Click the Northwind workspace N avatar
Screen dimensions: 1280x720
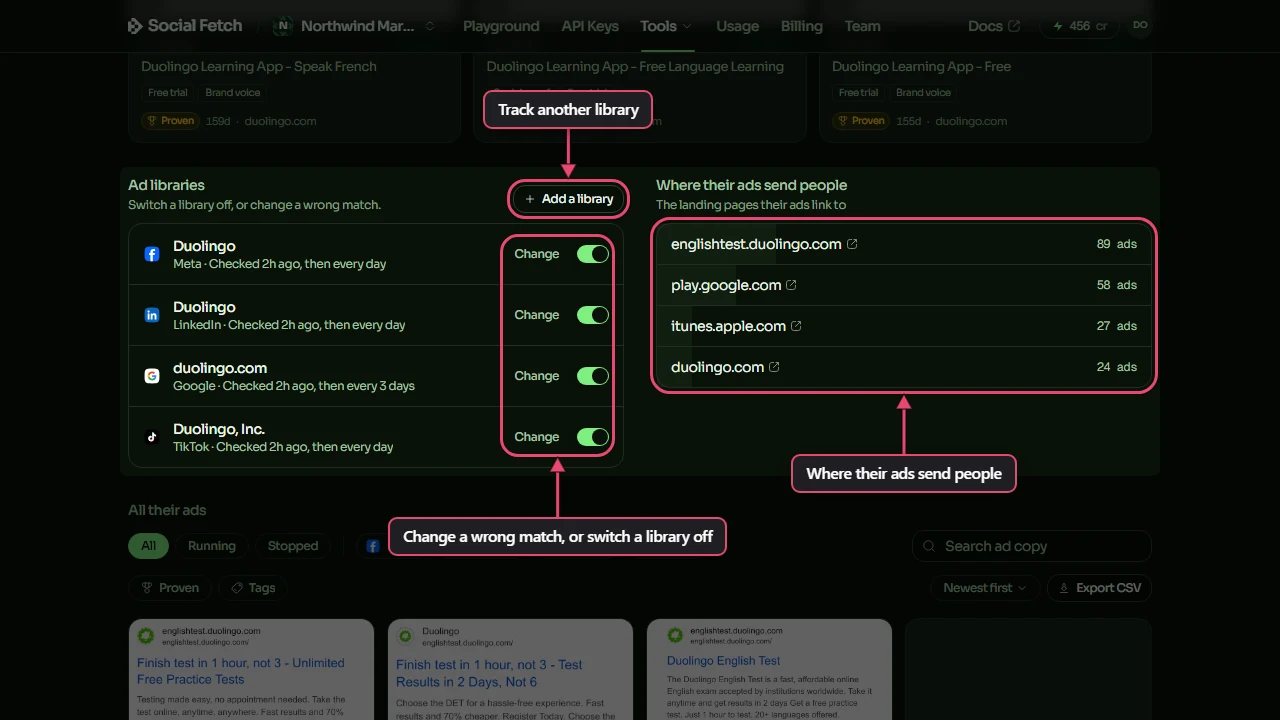(x=283, y=26)
